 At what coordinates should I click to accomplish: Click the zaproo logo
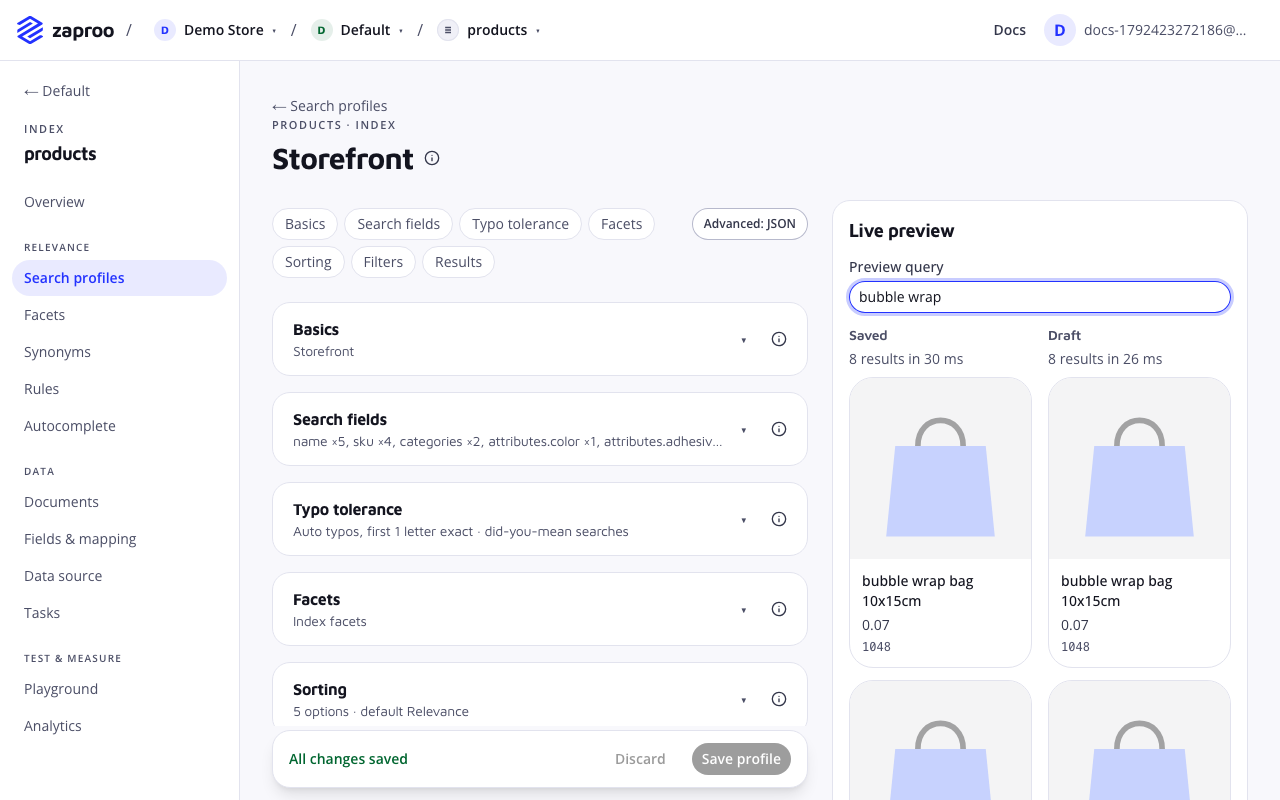click(x=66, y=30)
